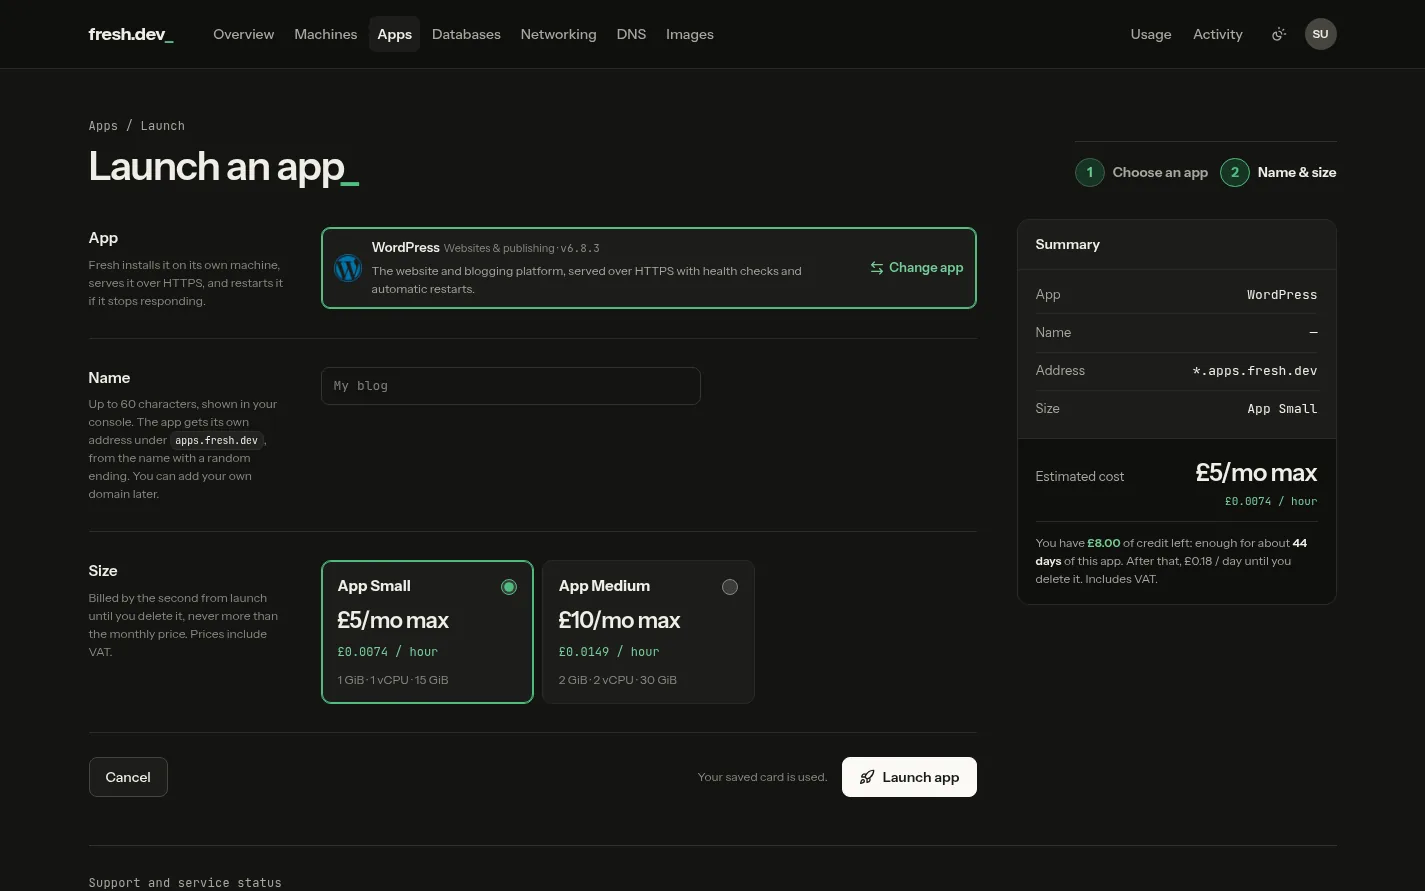Click the £8.00 credit amount
This screenshot has width=1425, height=891.
pyautogui.click(x=1104, y=543)
